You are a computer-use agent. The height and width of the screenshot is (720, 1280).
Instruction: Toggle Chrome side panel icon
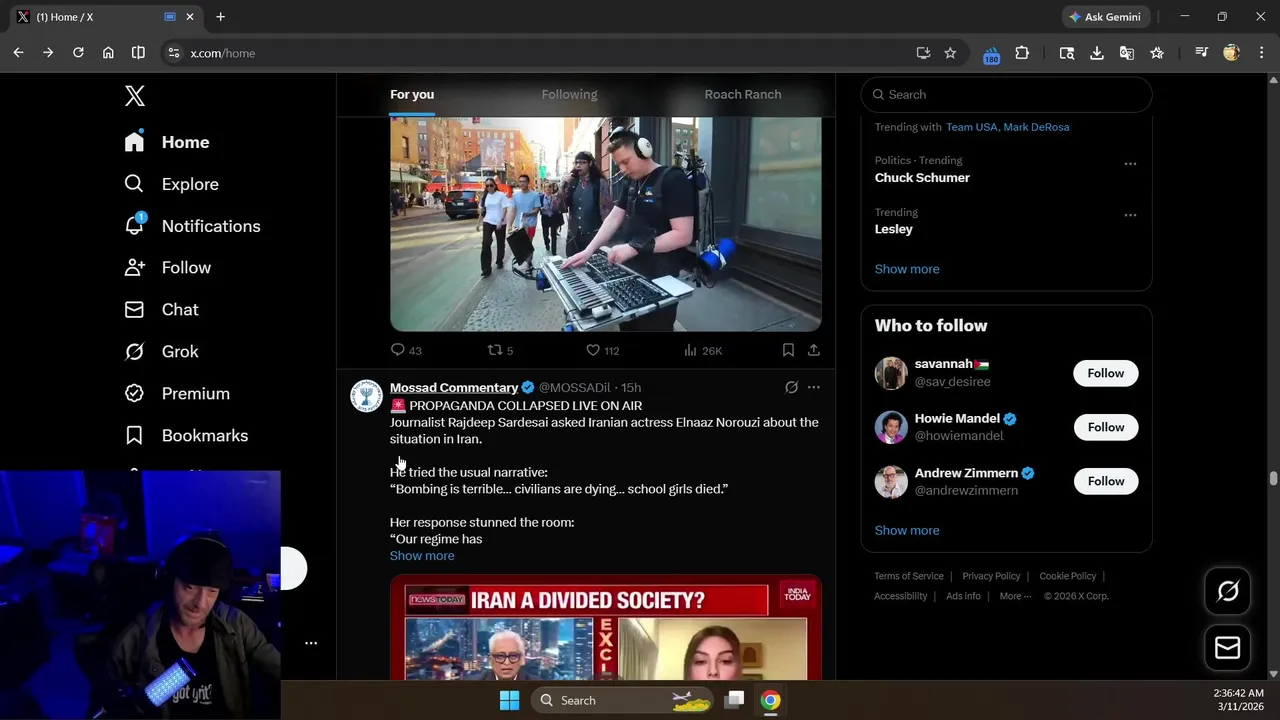138,53
